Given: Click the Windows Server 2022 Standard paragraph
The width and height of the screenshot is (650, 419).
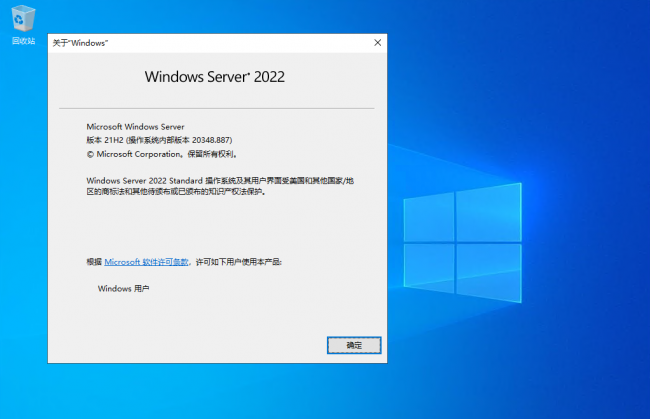Looking at the screenshot, I should click(220, 186).
